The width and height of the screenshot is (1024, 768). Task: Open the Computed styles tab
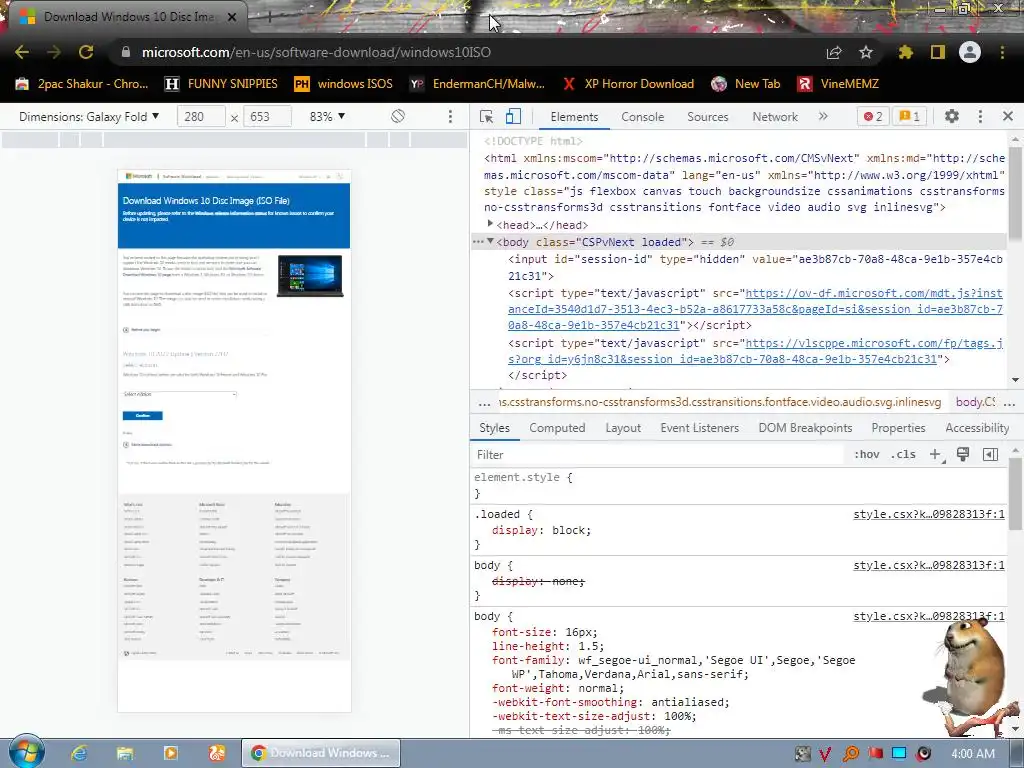coord(557,428)
